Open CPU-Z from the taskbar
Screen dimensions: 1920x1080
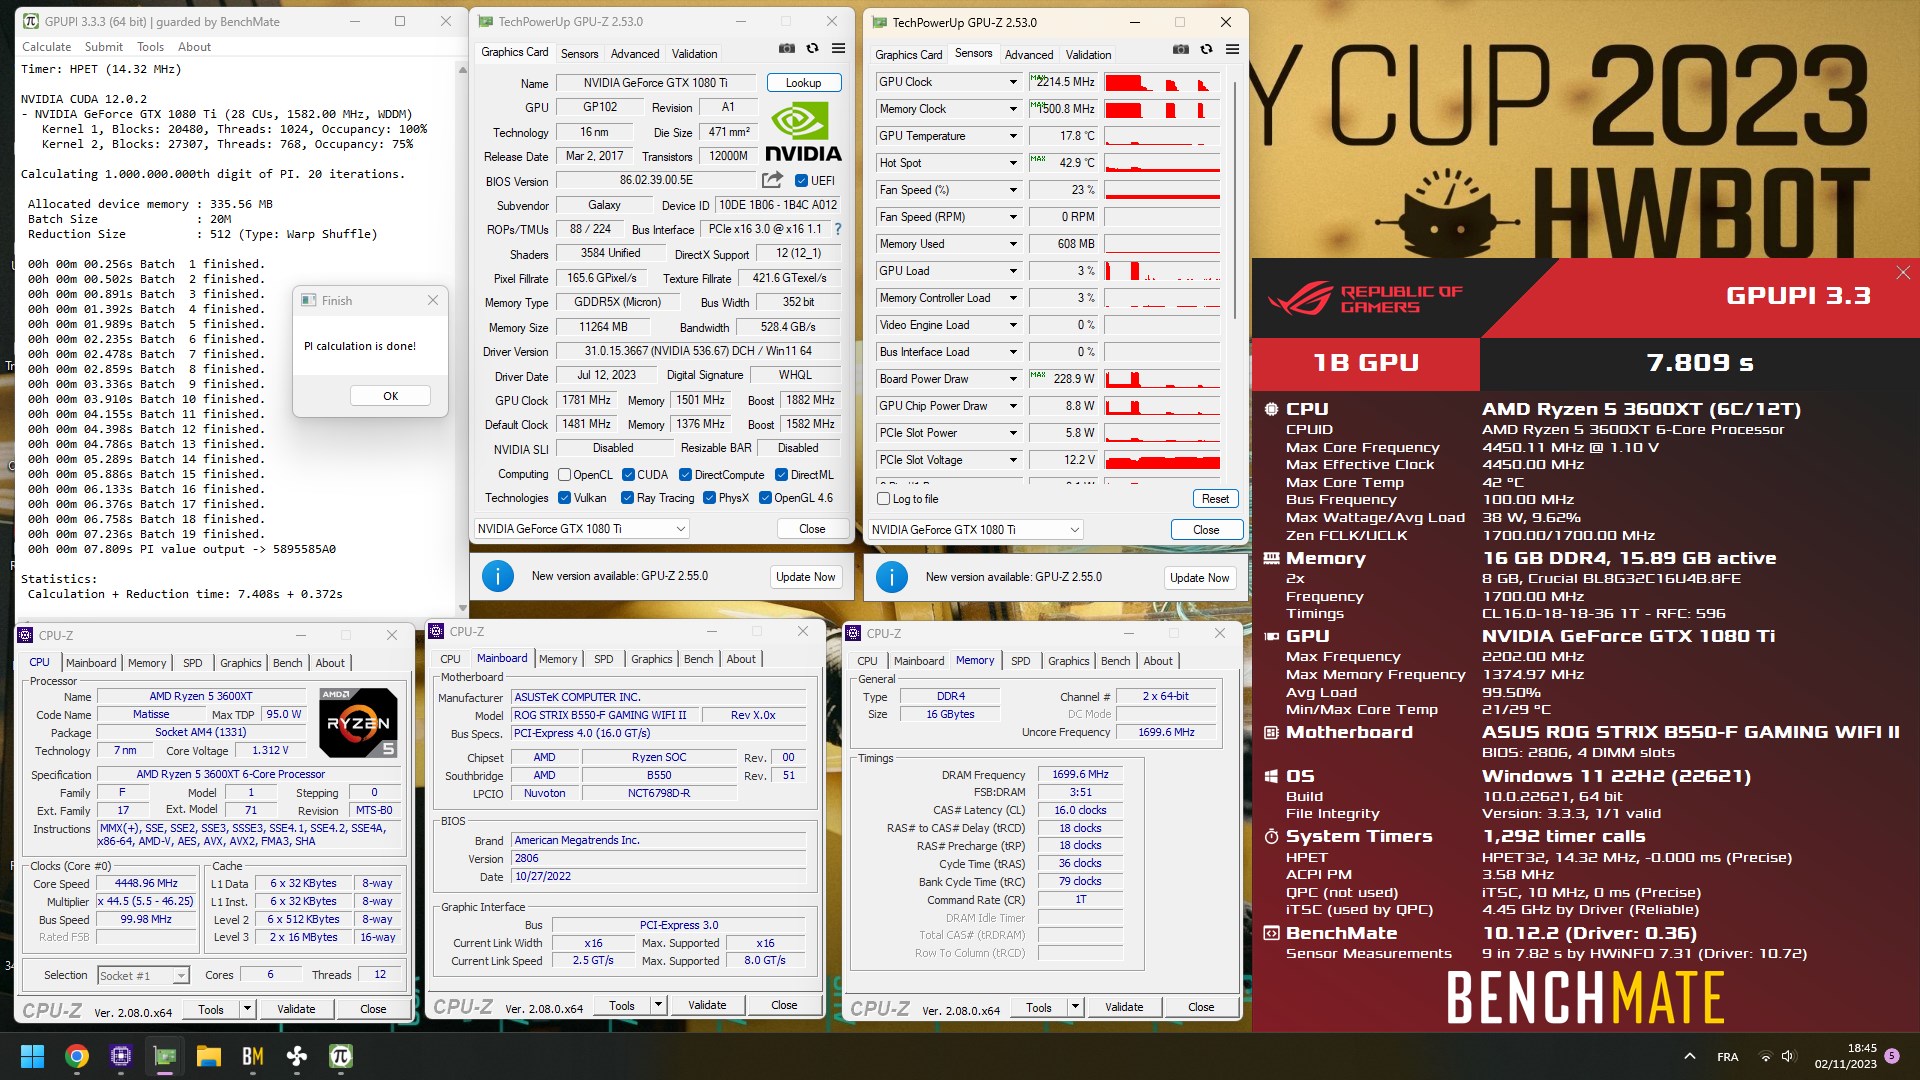pyautogui.click(x=120, y=1056)
